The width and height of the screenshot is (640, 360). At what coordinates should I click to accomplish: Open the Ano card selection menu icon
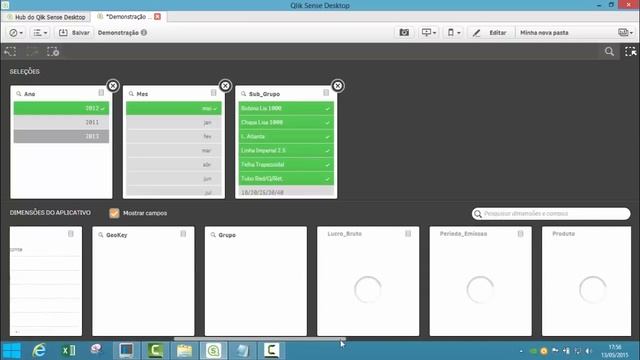click(x=101, y=93)
